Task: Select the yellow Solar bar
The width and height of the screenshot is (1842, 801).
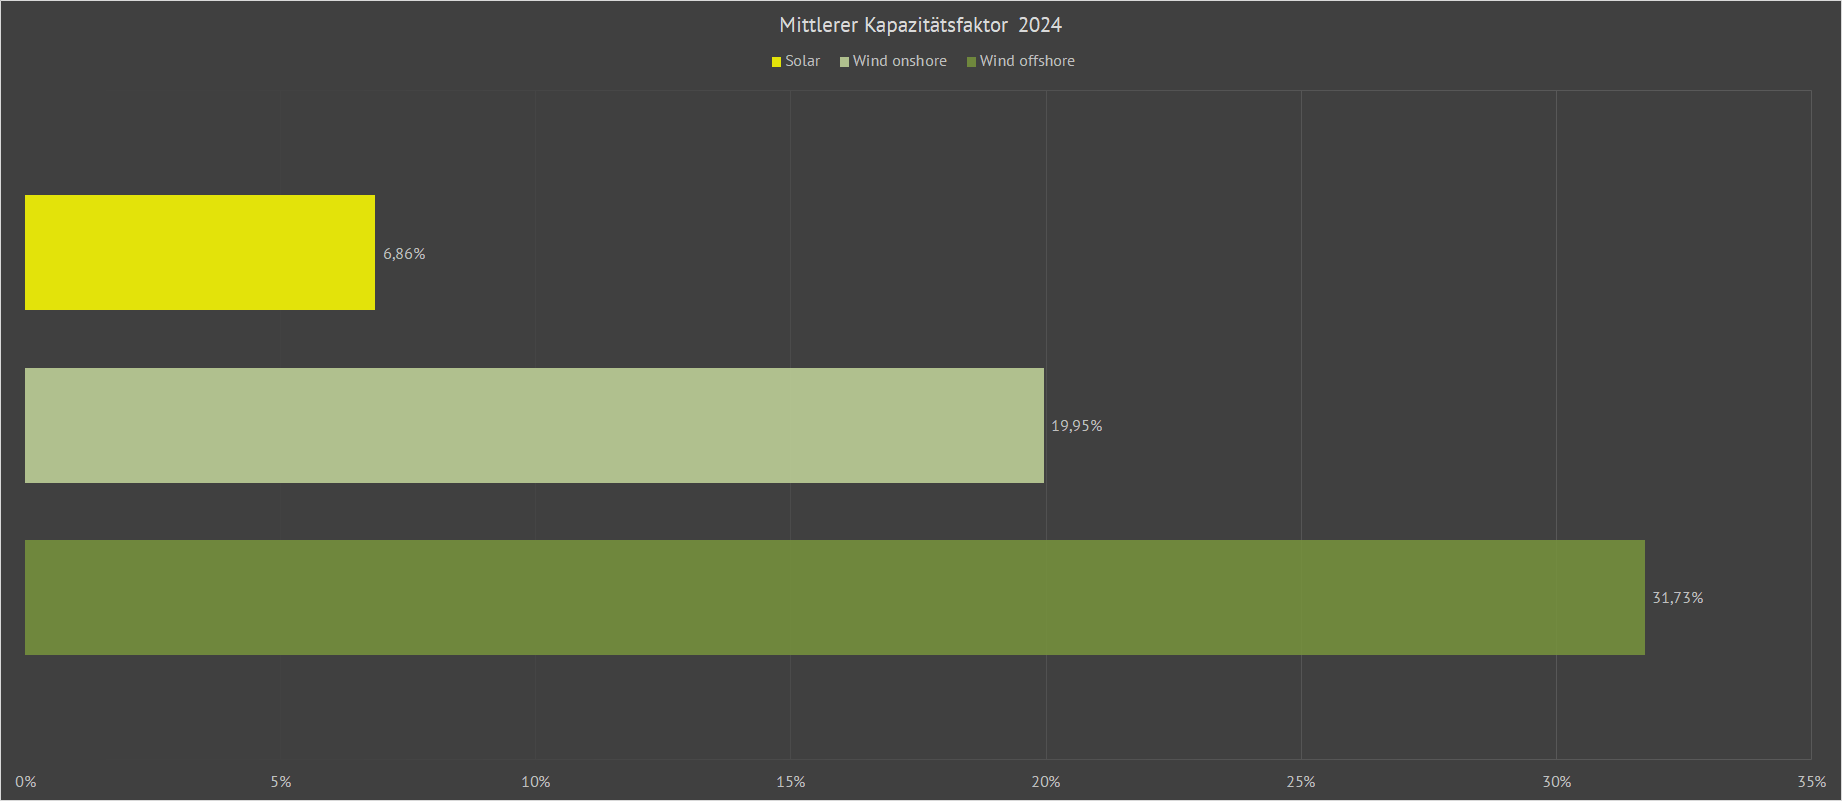Action: click(x=200, y=252)
